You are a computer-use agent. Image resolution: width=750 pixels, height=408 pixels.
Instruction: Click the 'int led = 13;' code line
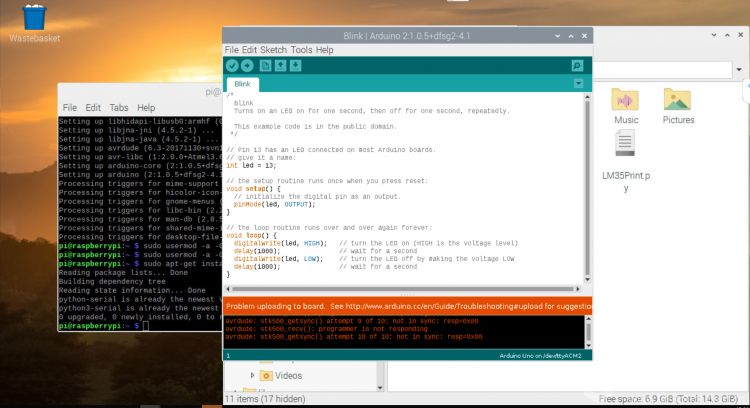pos(251,165)
